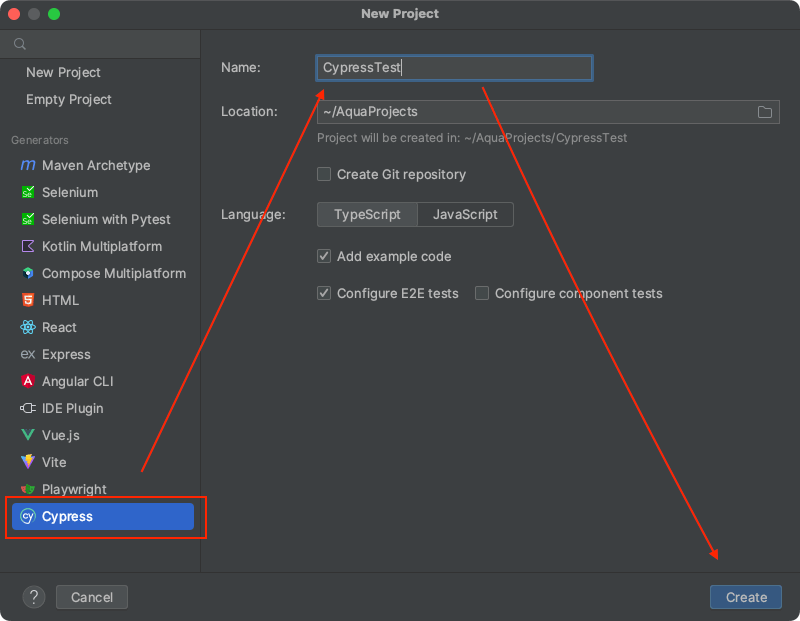
Task: Choose the HTML generator label
Action: click(x=60, y=301)
